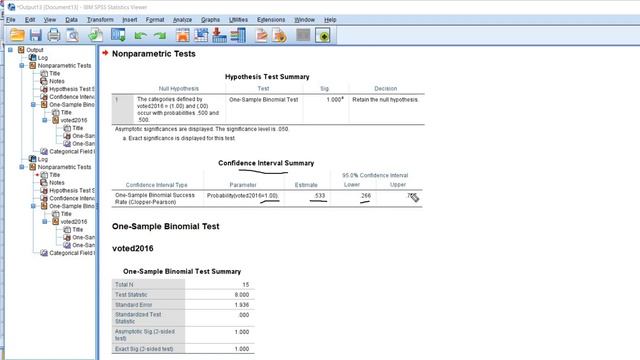Open the Insert menu
640x360 pixels.
pos(130,20)
